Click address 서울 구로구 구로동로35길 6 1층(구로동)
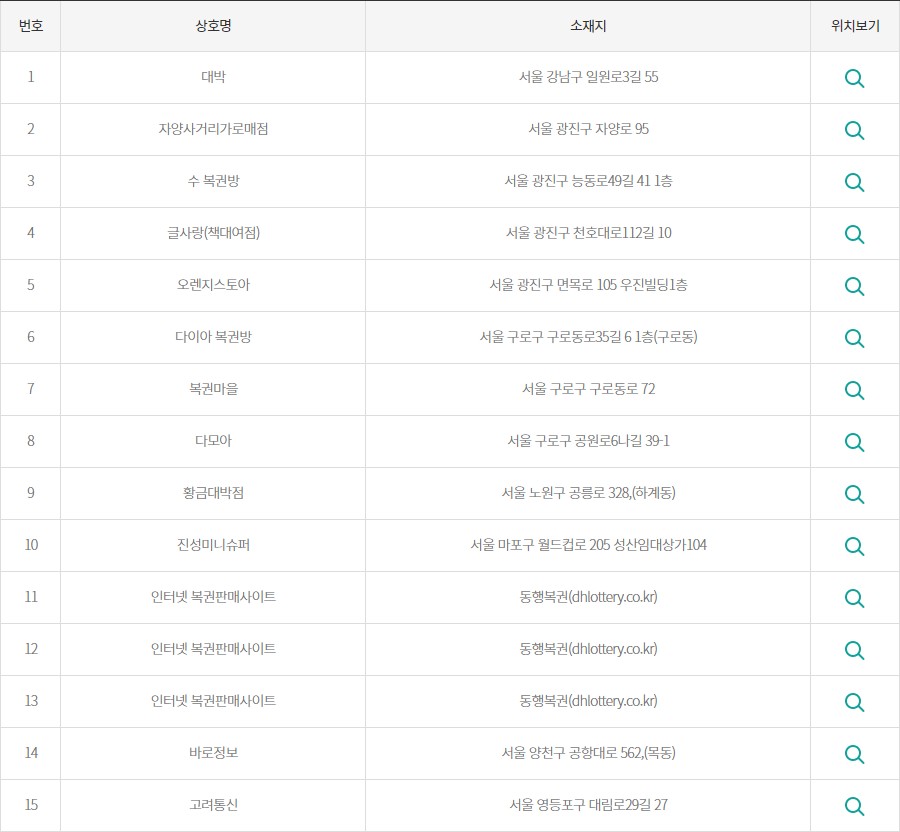This screenshot has height=832, width=900. 588,337
